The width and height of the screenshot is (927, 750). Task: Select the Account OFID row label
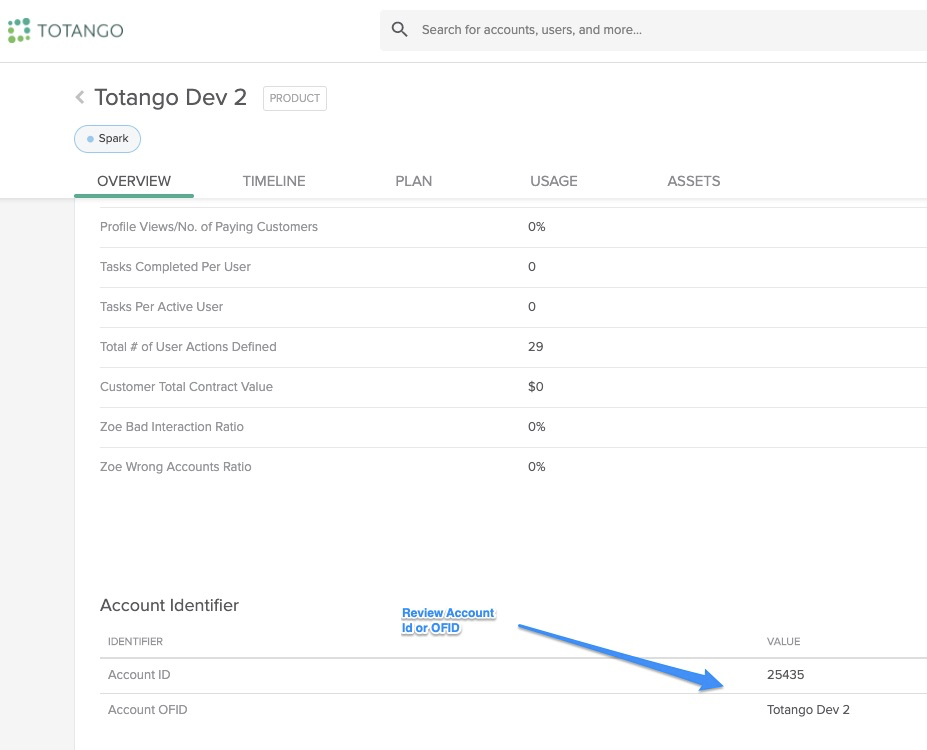(147, 710)
